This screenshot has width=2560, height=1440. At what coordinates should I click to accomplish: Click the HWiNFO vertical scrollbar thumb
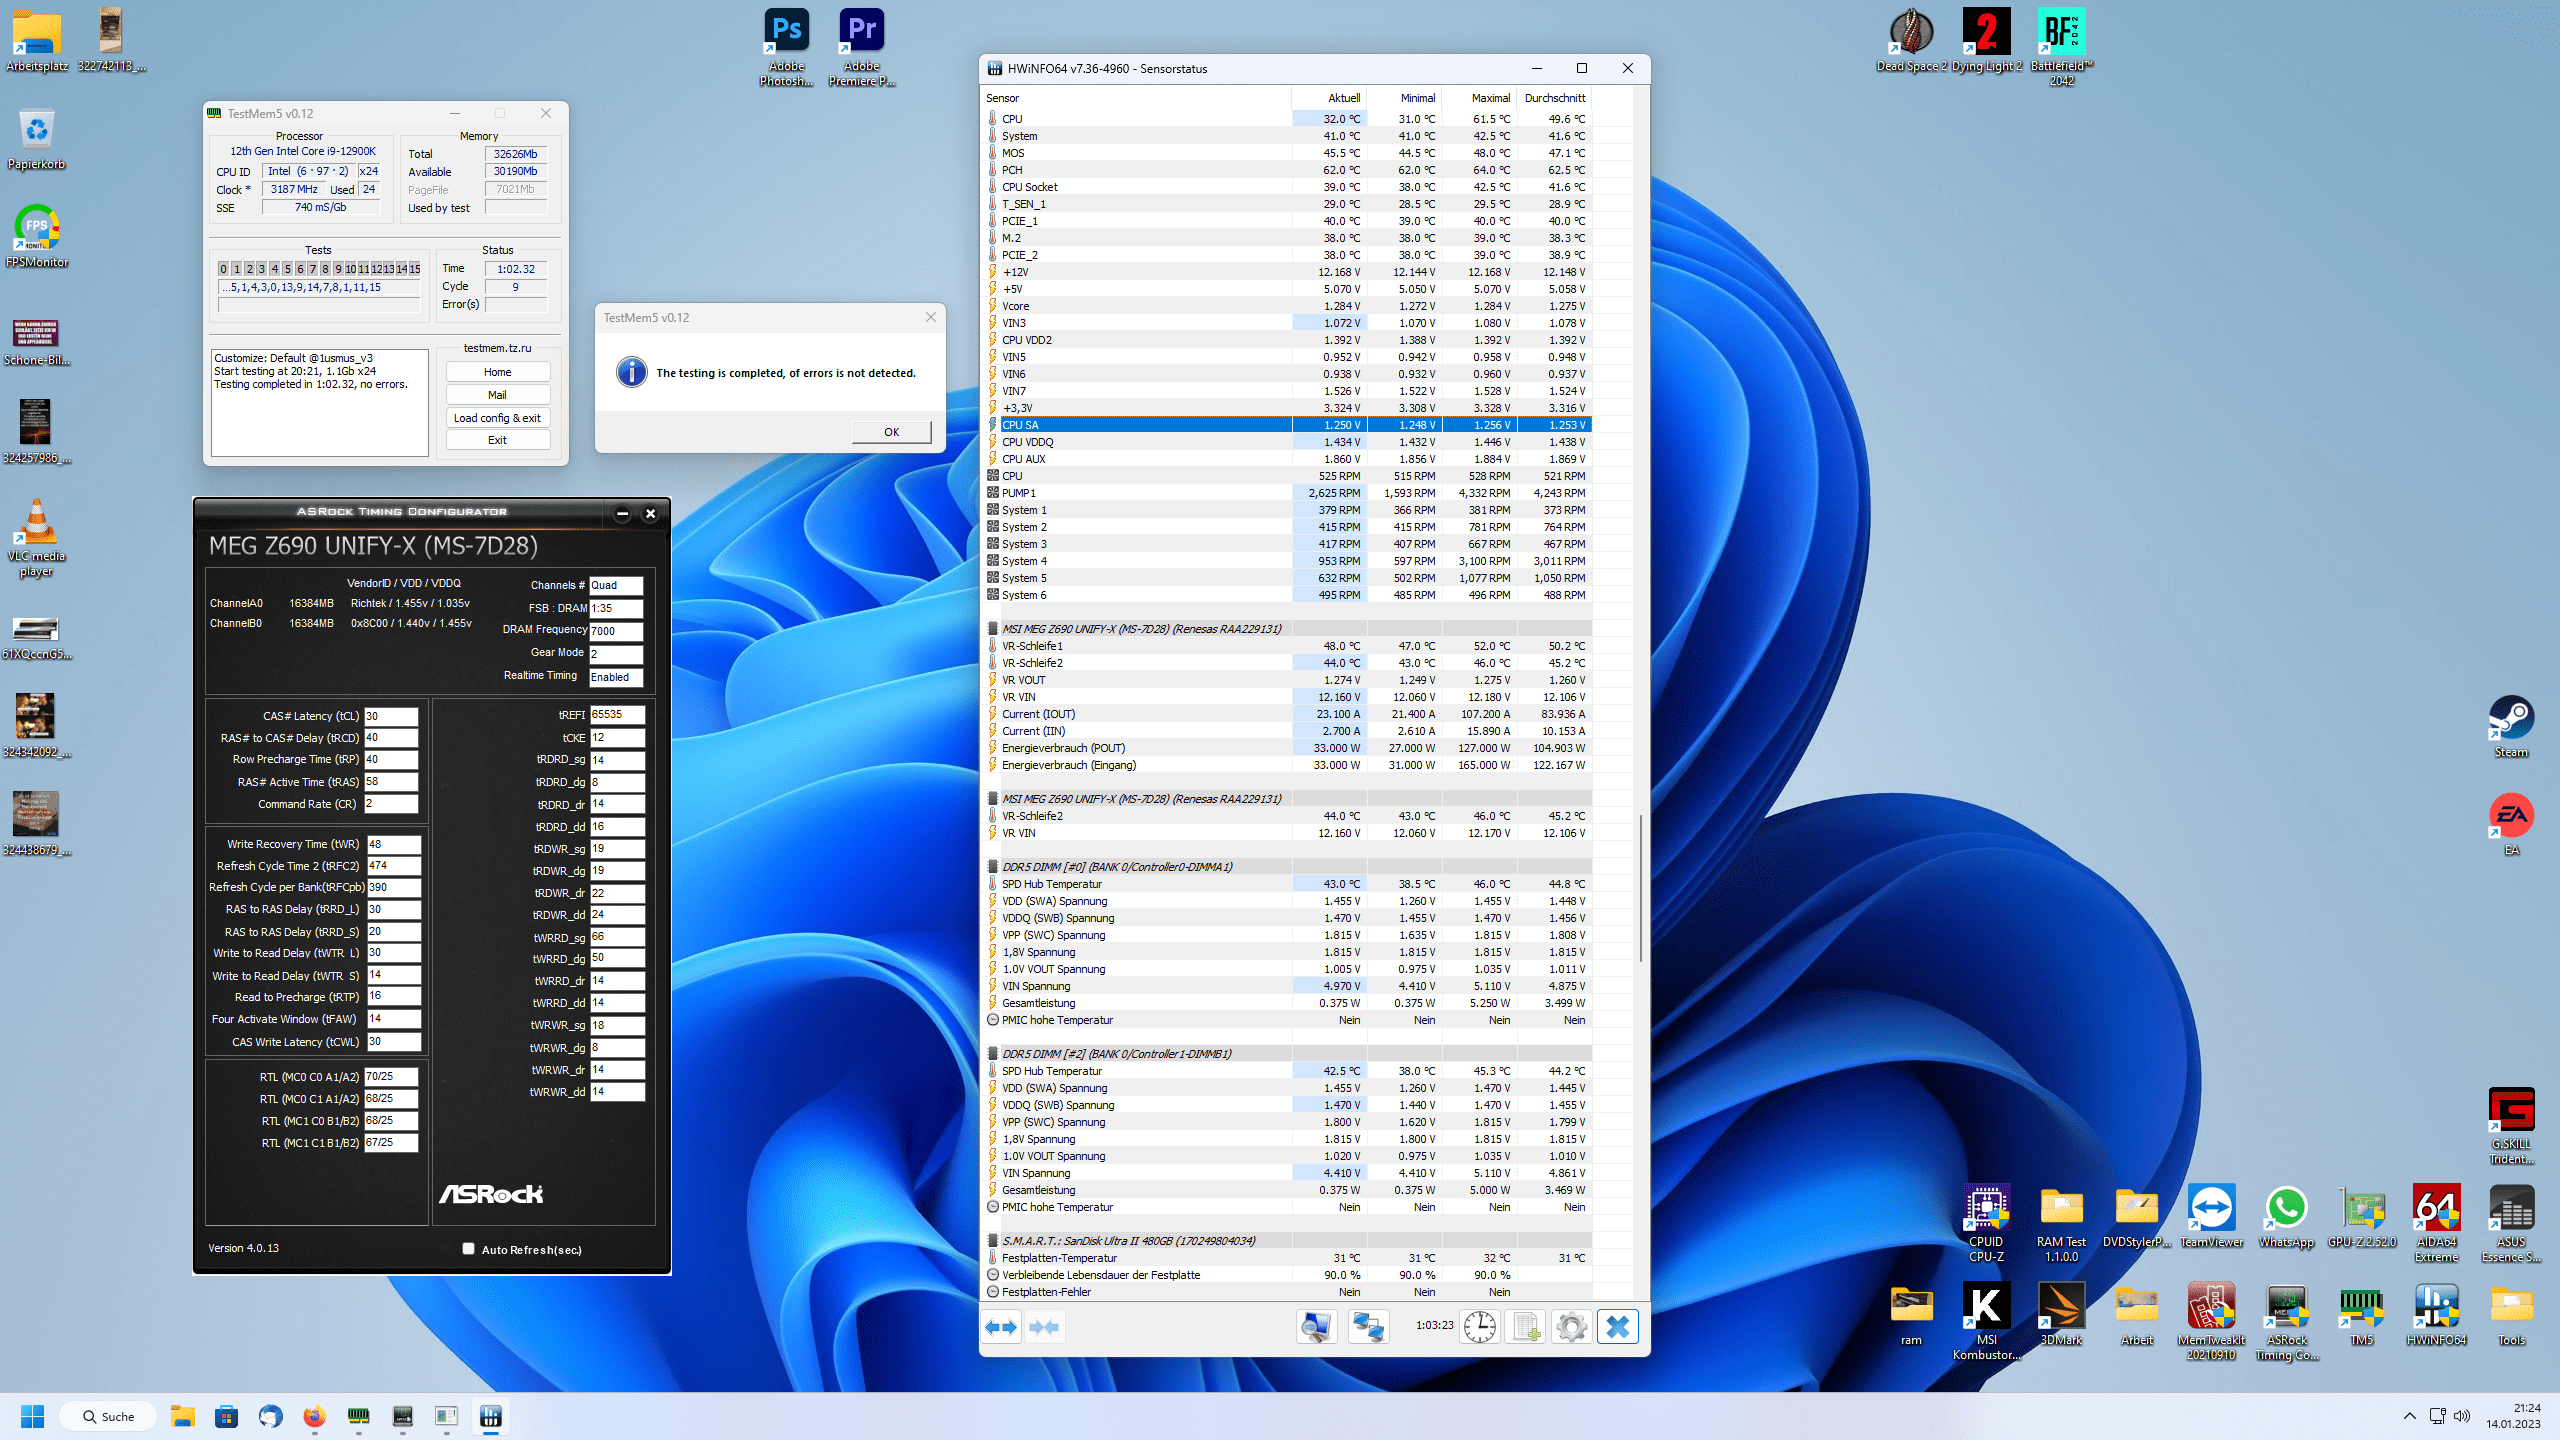pyautogui.click(x=1640, y=888)
